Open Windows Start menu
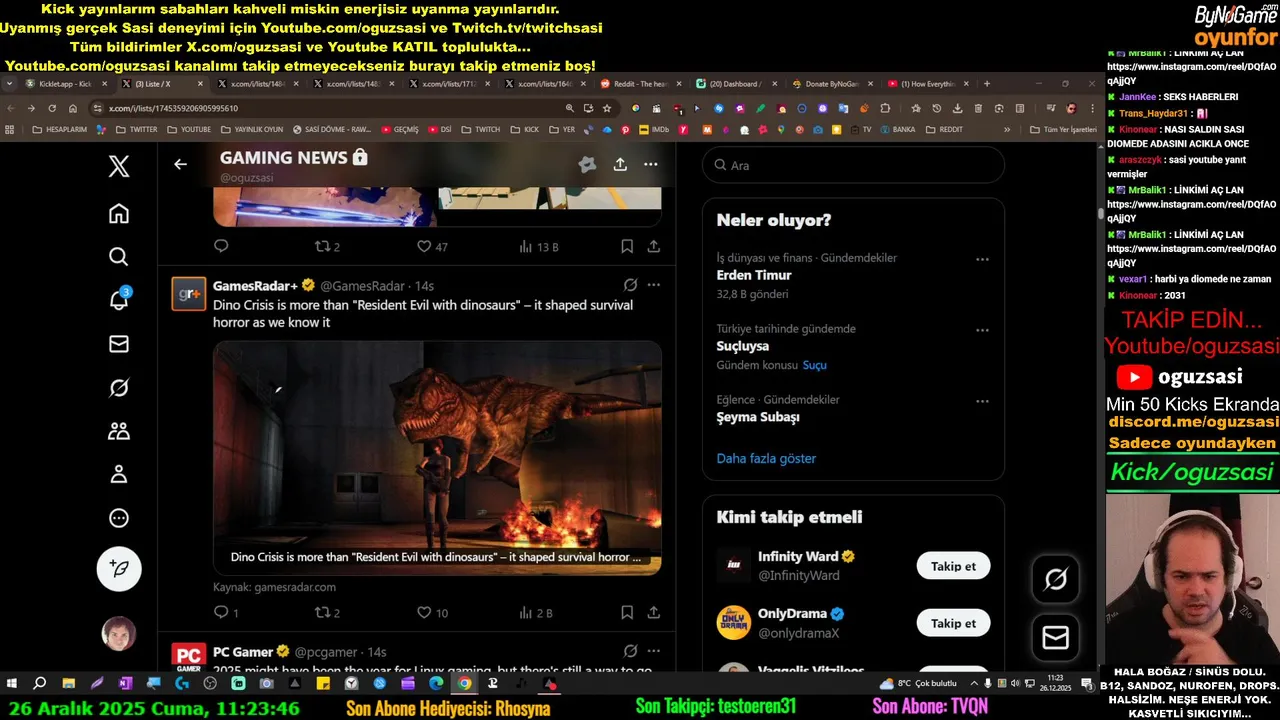Viewport: 1280px width, 720px height. point(12,684)
